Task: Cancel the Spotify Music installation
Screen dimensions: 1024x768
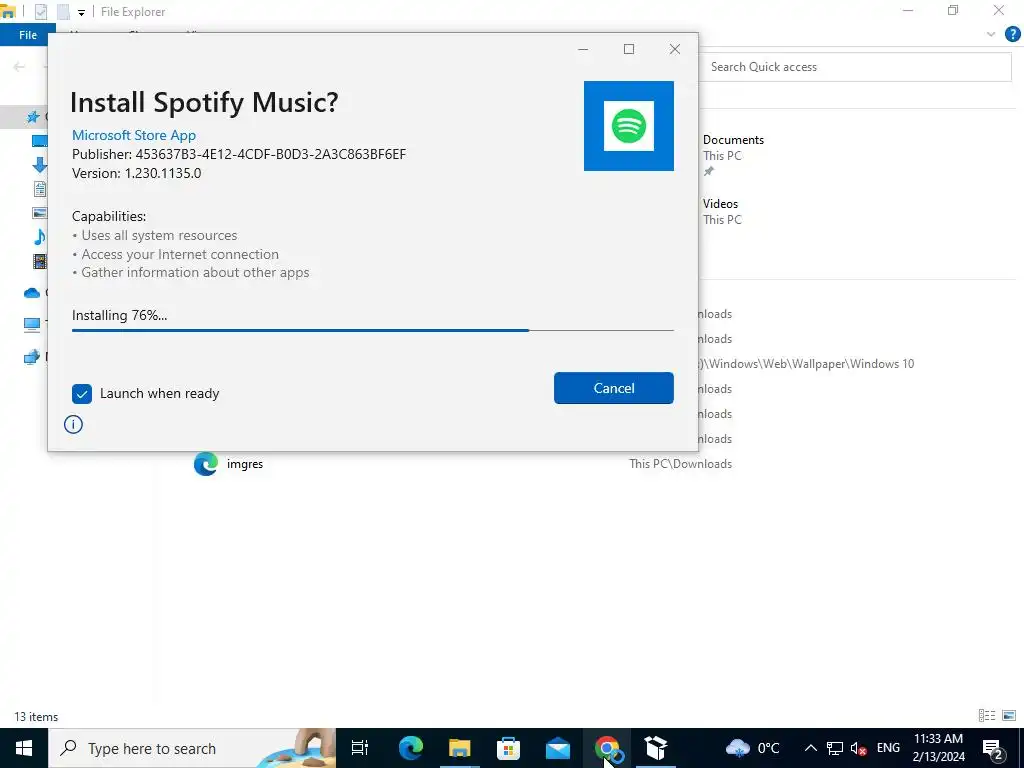Action: [x=613, y=388]
